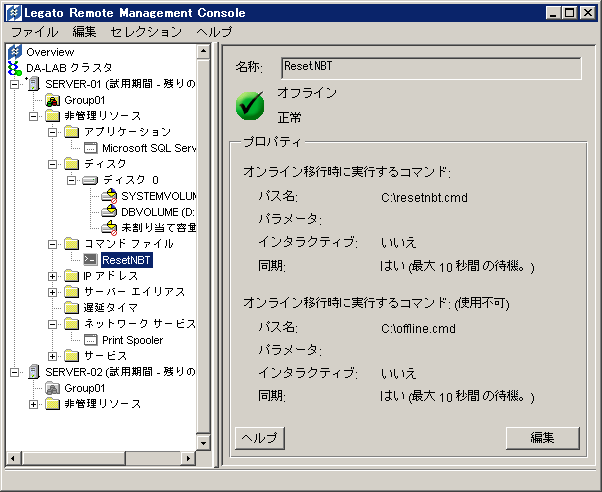602x492 pixels.
Task: Click the IP アドレス folder icon
Action: (x=71, y=276)
